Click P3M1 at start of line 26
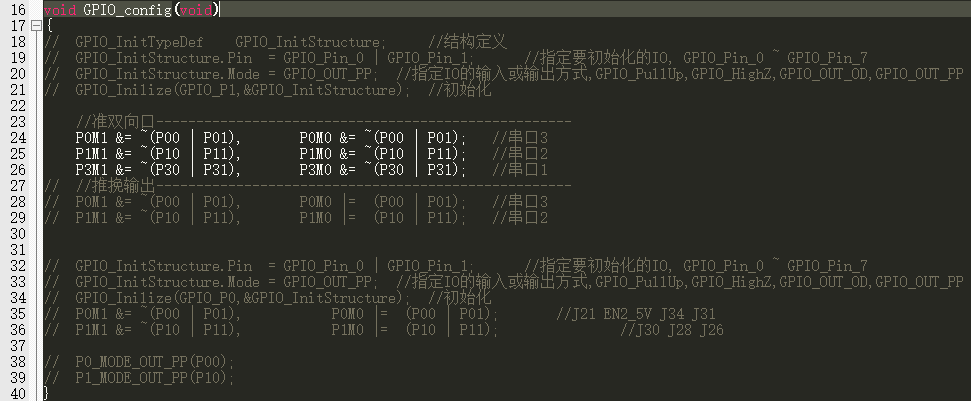The height and width of the screenshot is (401, 971). point(92,170)
